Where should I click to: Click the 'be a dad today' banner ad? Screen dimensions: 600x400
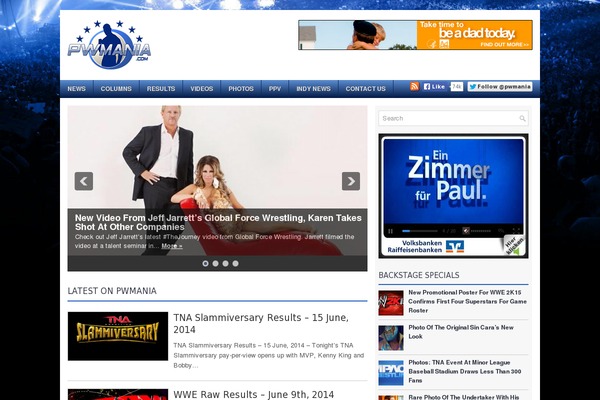pyautogui.click(x=415, y=35)
